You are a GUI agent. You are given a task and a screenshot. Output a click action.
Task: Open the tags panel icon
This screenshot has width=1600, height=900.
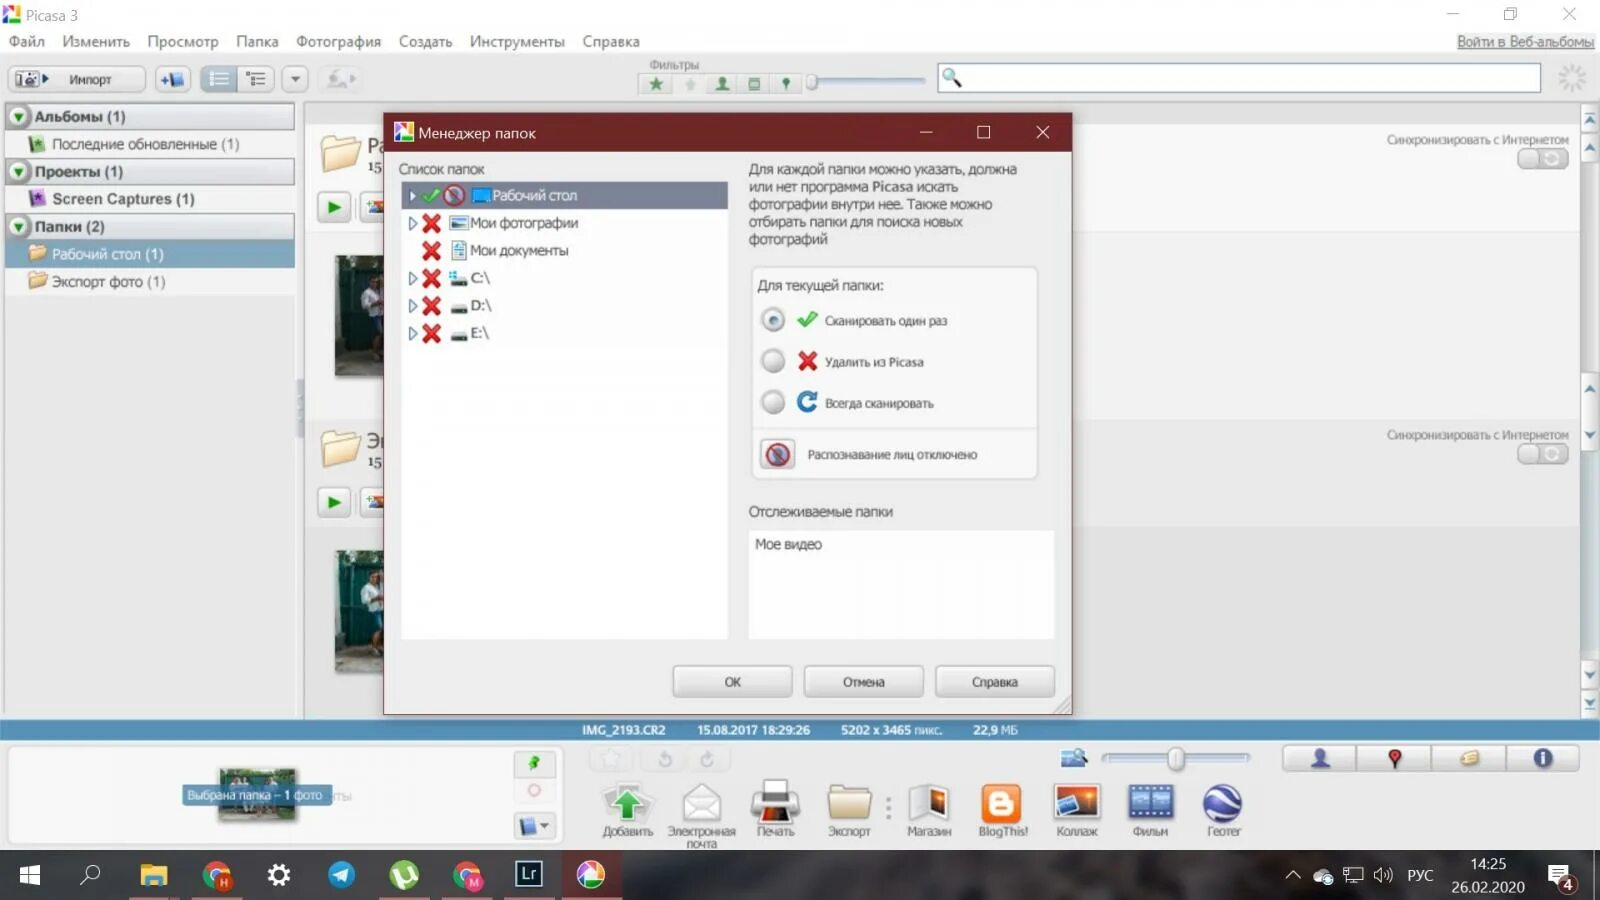click(1469, 759)
